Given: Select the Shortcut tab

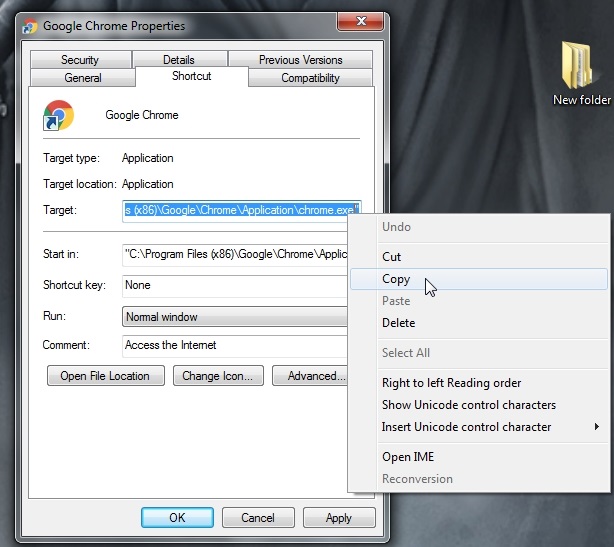Looking at the screenshot, I should (x=191, y=76).
